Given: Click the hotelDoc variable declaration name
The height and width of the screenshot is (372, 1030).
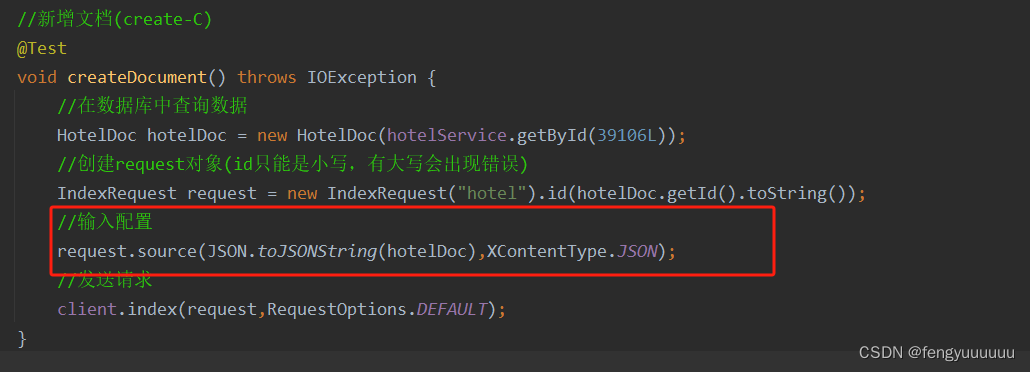Looking at the screenshot, I should 187,135.
